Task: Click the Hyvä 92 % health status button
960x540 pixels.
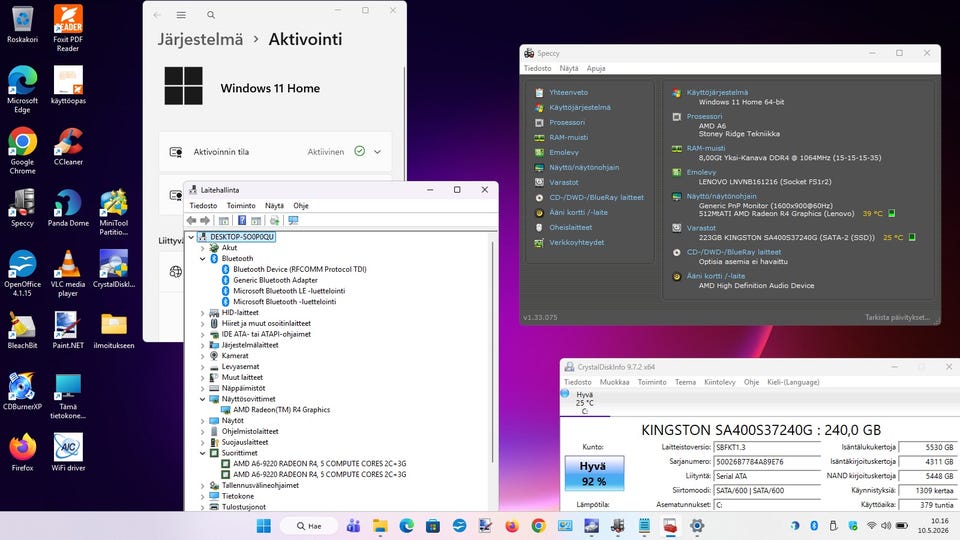Action: pyautogui.click(x=594, y=473)
